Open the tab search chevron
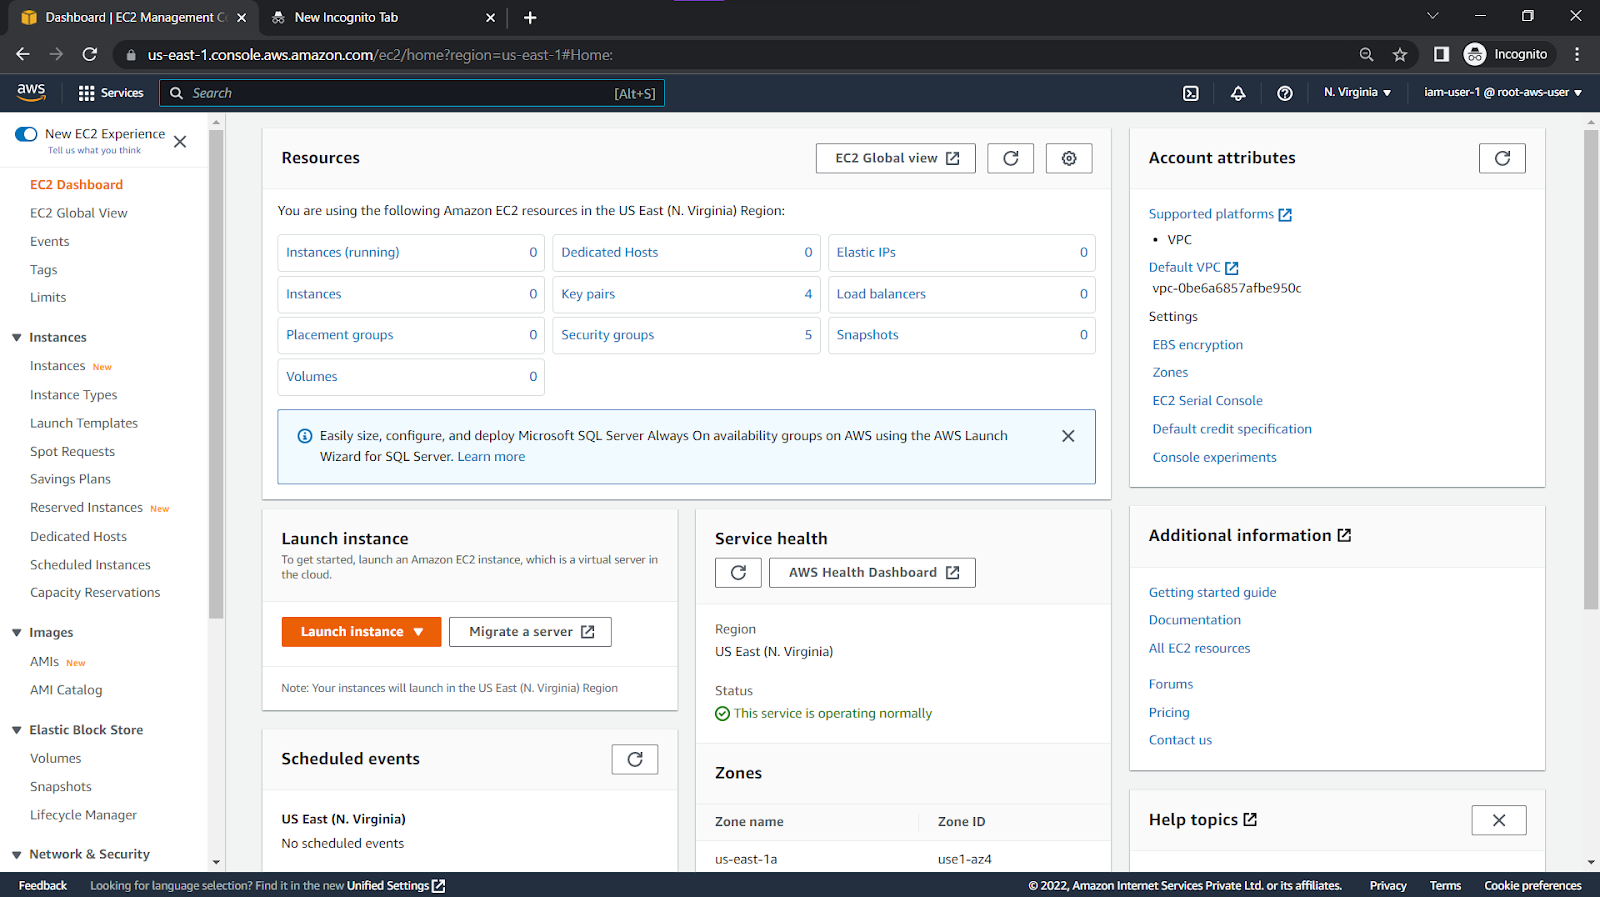1600x897 pixels. (1432, 16)
